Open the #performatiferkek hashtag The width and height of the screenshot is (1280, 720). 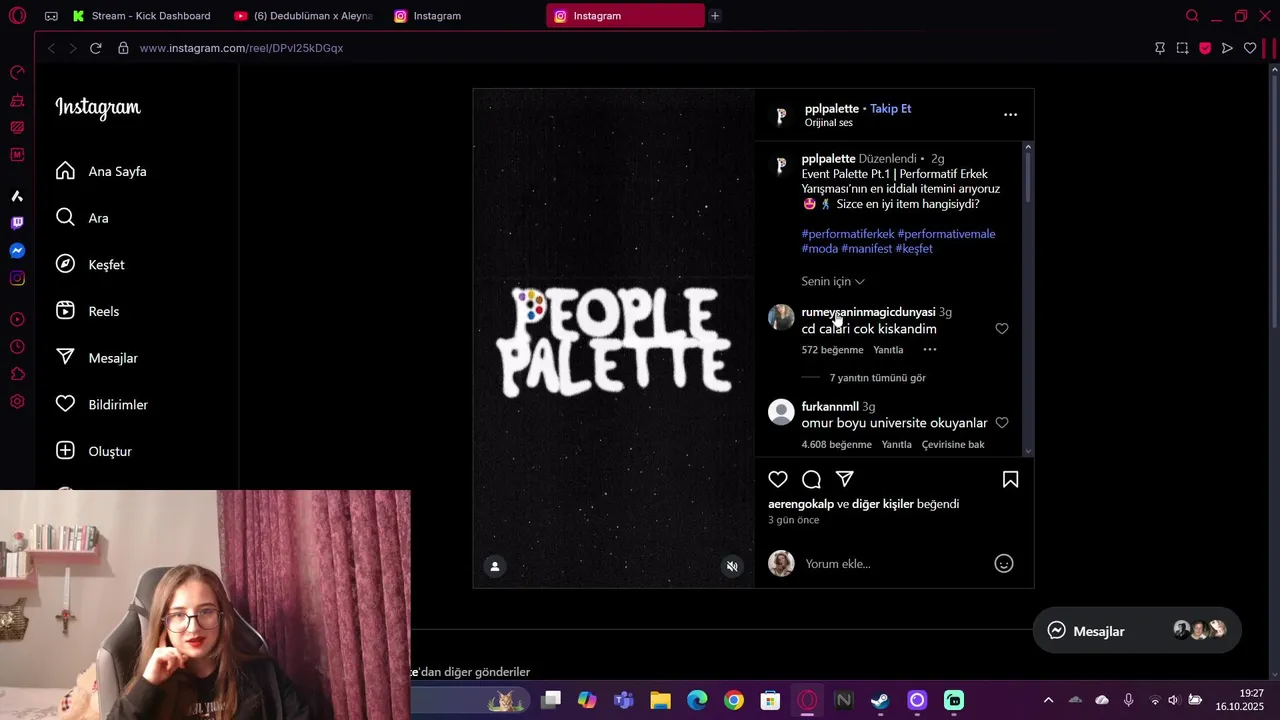point(848,234)
